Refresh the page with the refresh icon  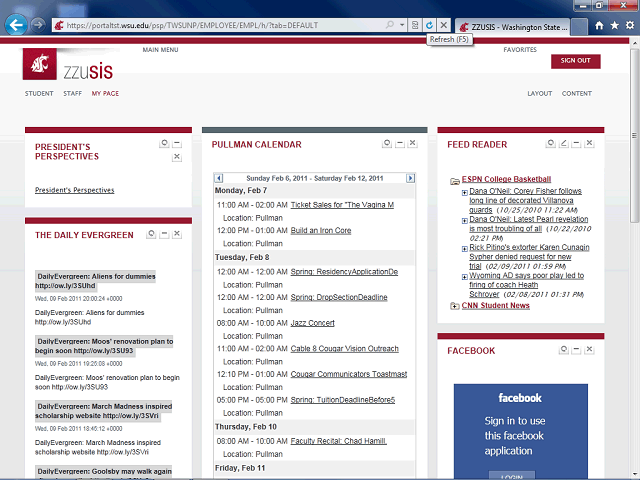tap(429, 25)
